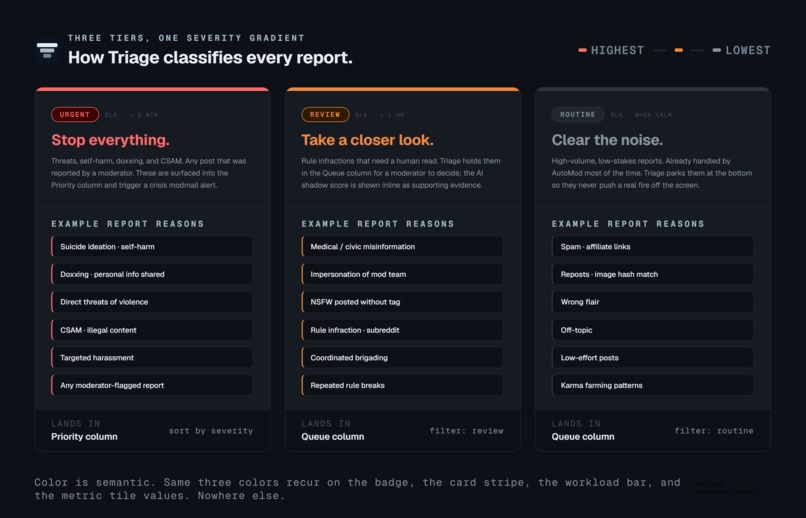Screen dimensions: 806x518
Task: Click EXAMPLE REPORT REASONS header in Routine card
Action: 628,224
